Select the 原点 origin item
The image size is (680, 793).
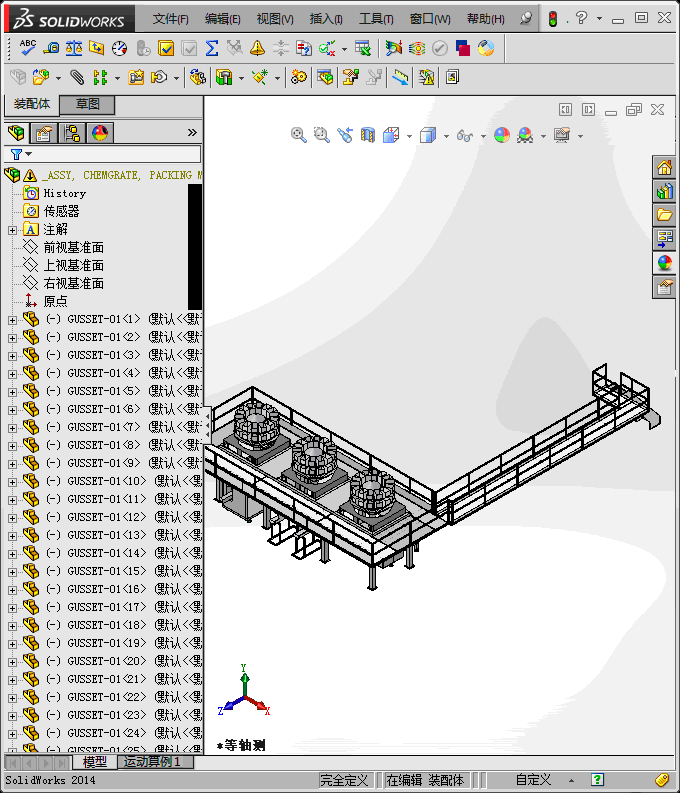point(55,301)
